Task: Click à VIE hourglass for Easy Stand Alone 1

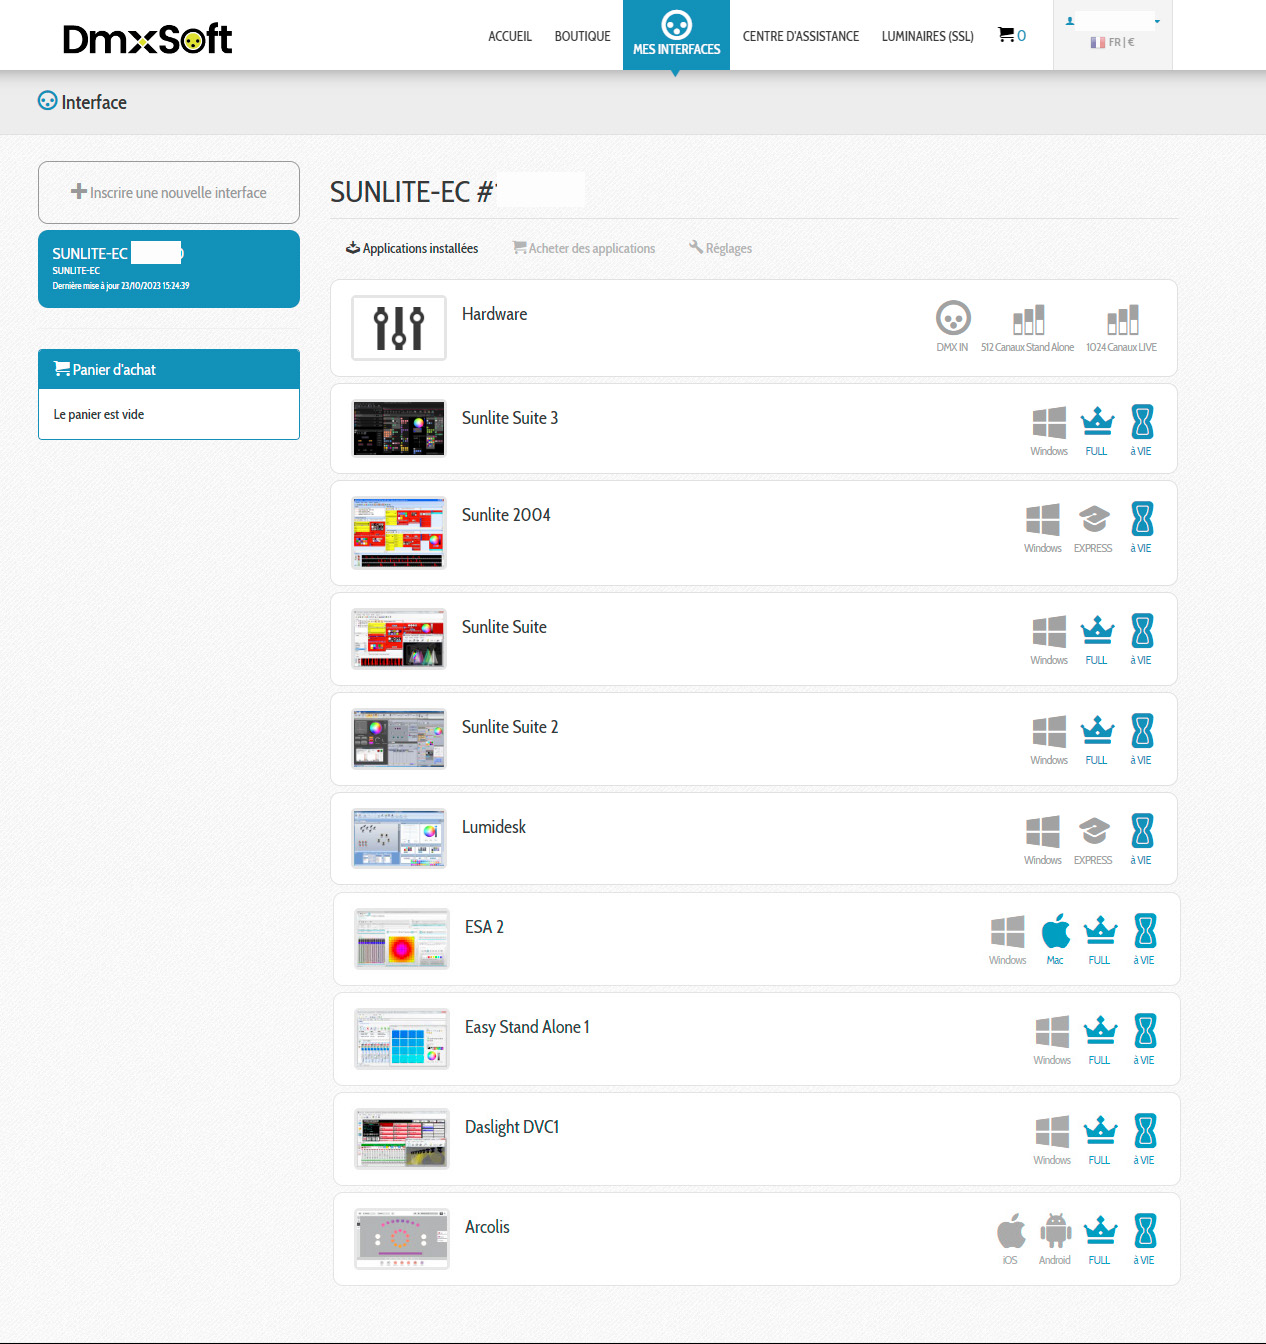Action: coord(1145,1031)
